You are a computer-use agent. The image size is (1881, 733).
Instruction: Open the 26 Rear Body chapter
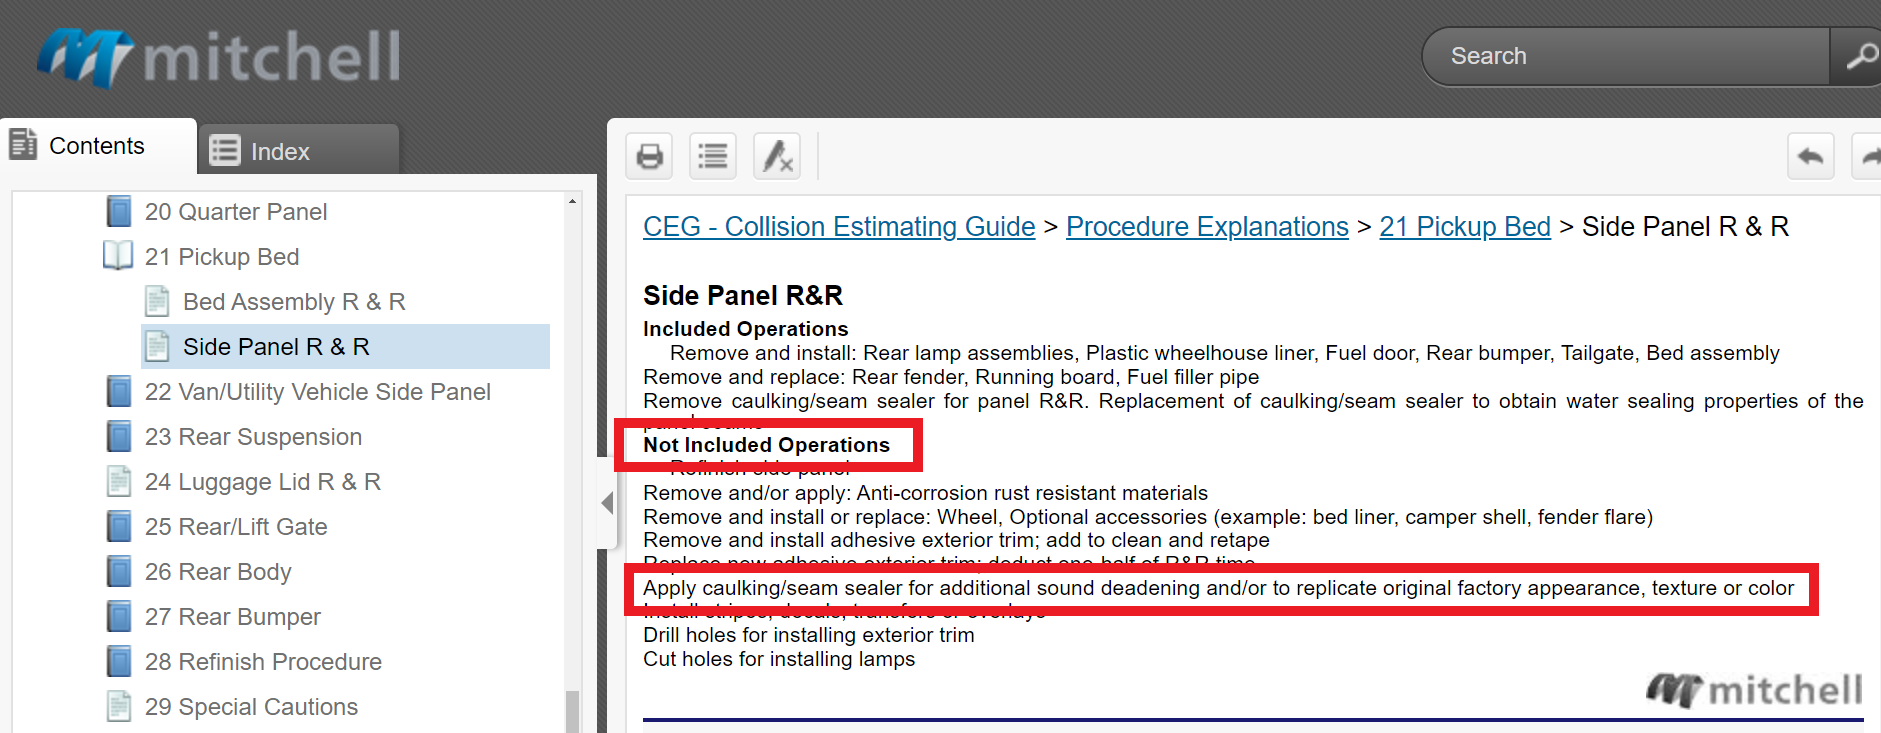tap(218, 572)
